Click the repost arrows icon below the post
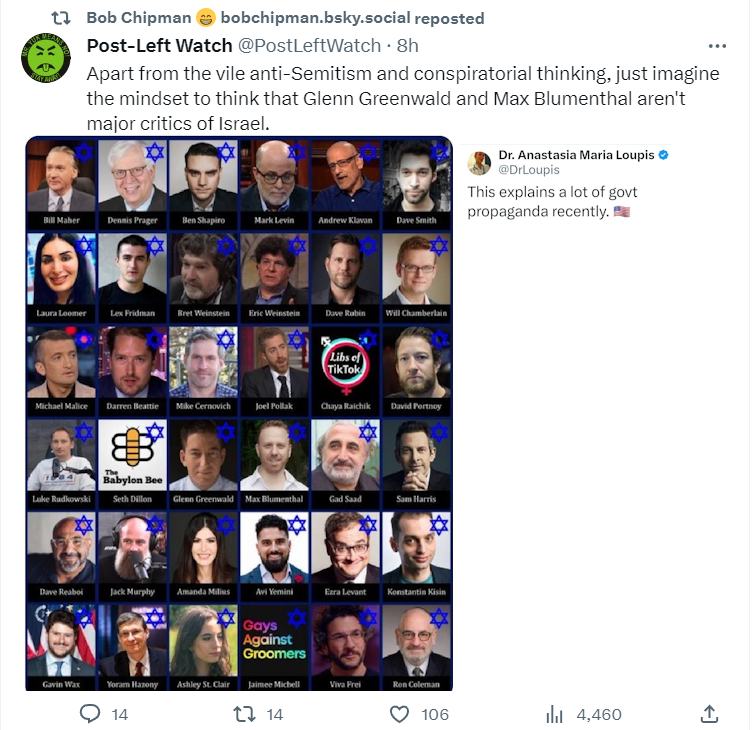This screenshot has height=730, width=752. tap(244, 714)
